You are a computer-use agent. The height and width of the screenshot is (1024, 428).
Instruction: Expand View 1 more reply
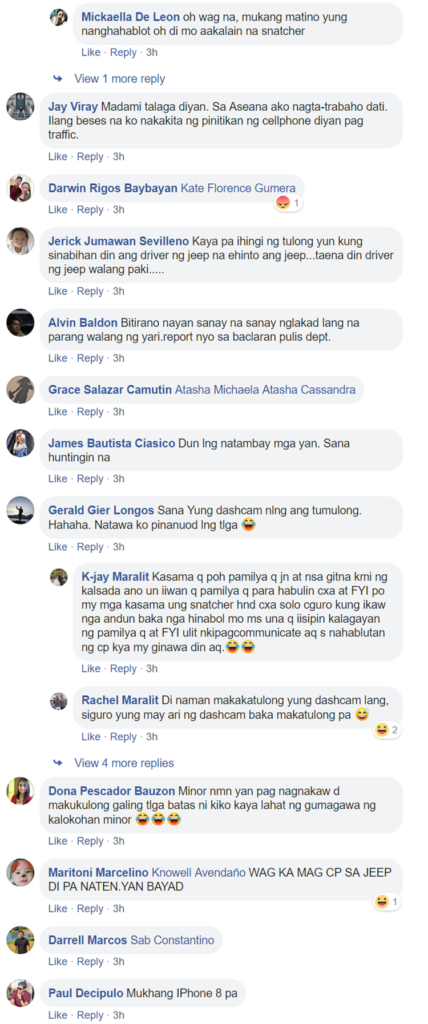[x=120, y=79]
